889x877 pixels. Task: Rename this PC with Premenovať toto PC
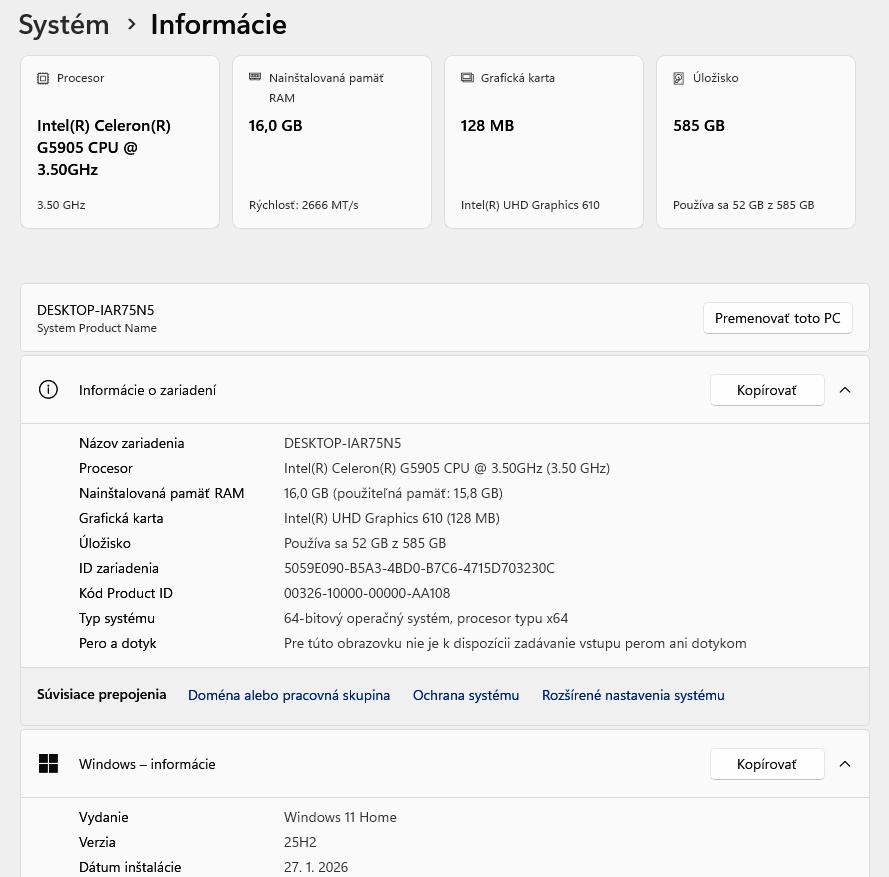[x=777, y=318]
